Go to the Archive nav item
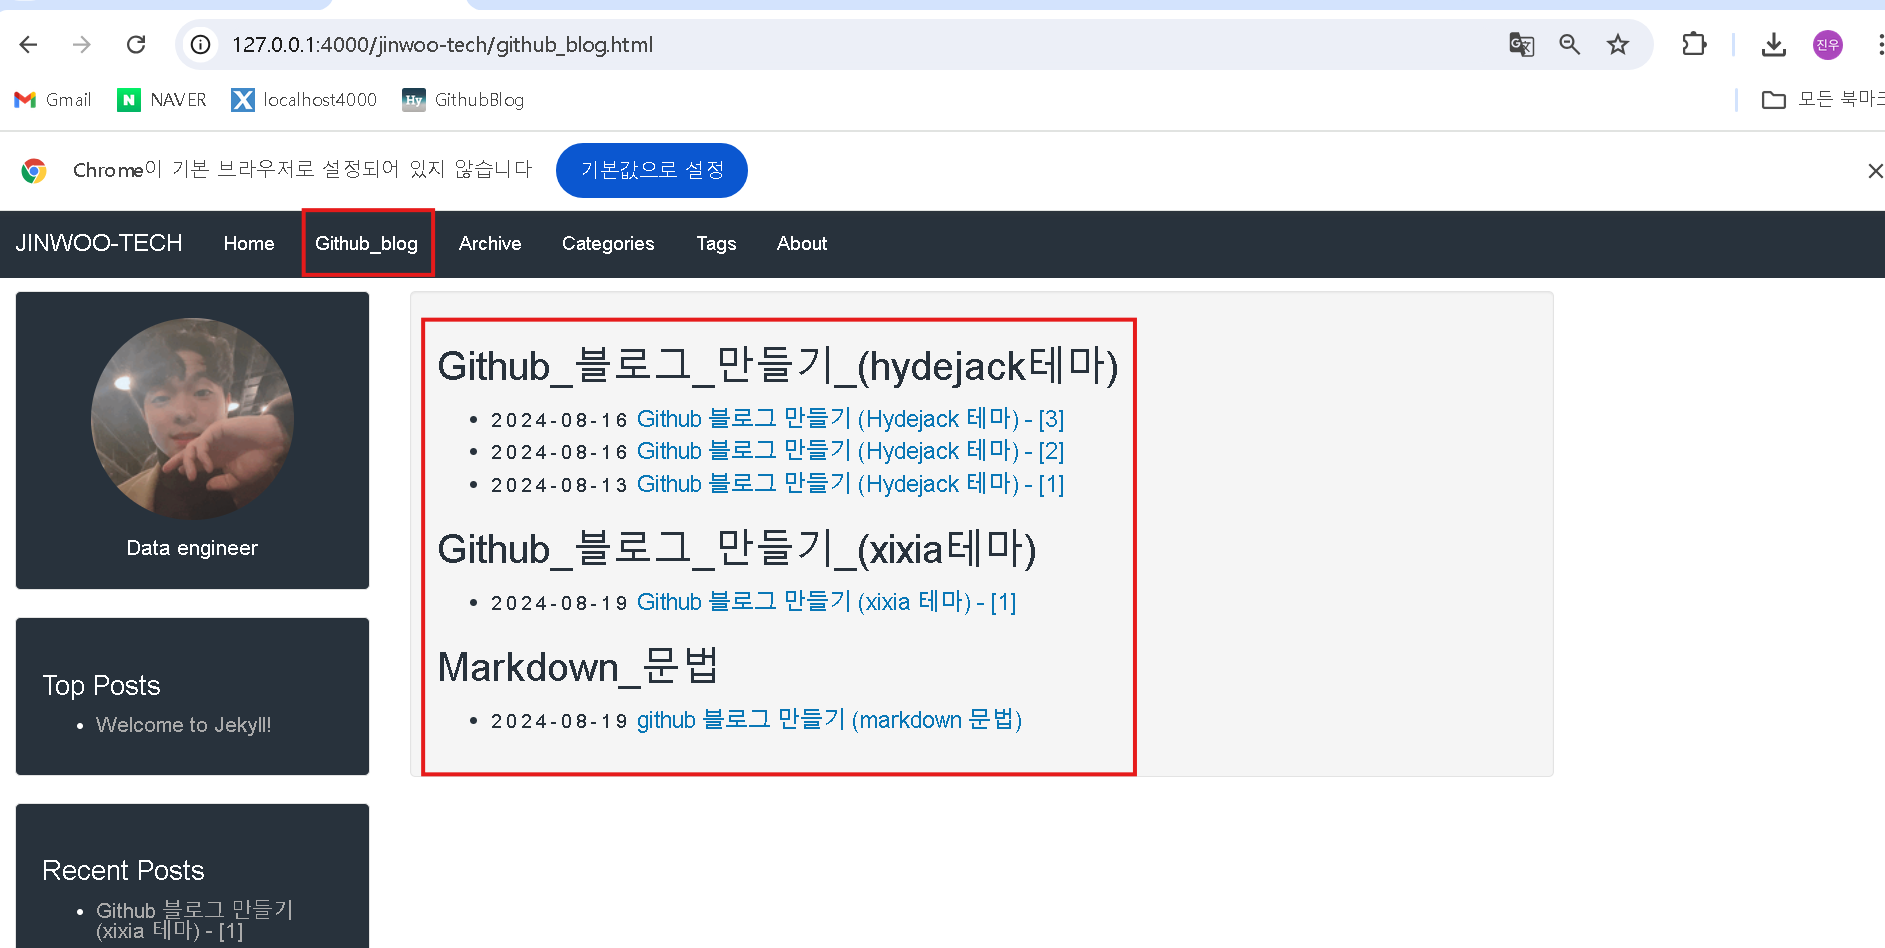The width and height of the screenshot is (1885, 948). [490, 244]
